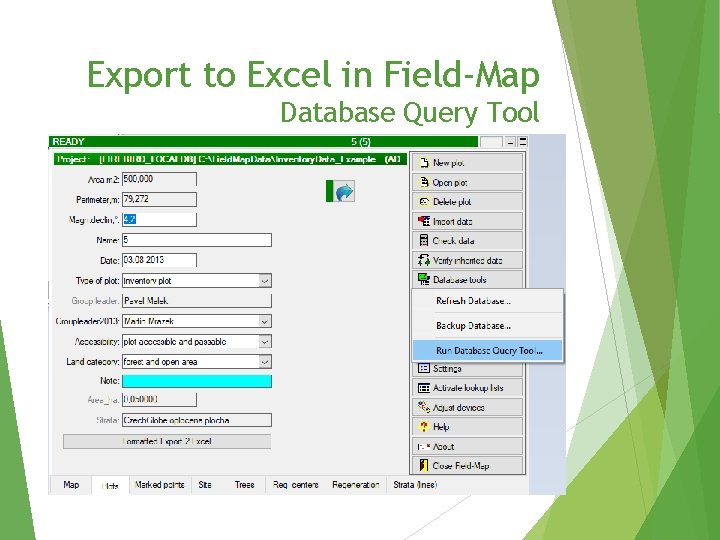
Task: Click the Area_ha input field
Action: click(159, 399)
